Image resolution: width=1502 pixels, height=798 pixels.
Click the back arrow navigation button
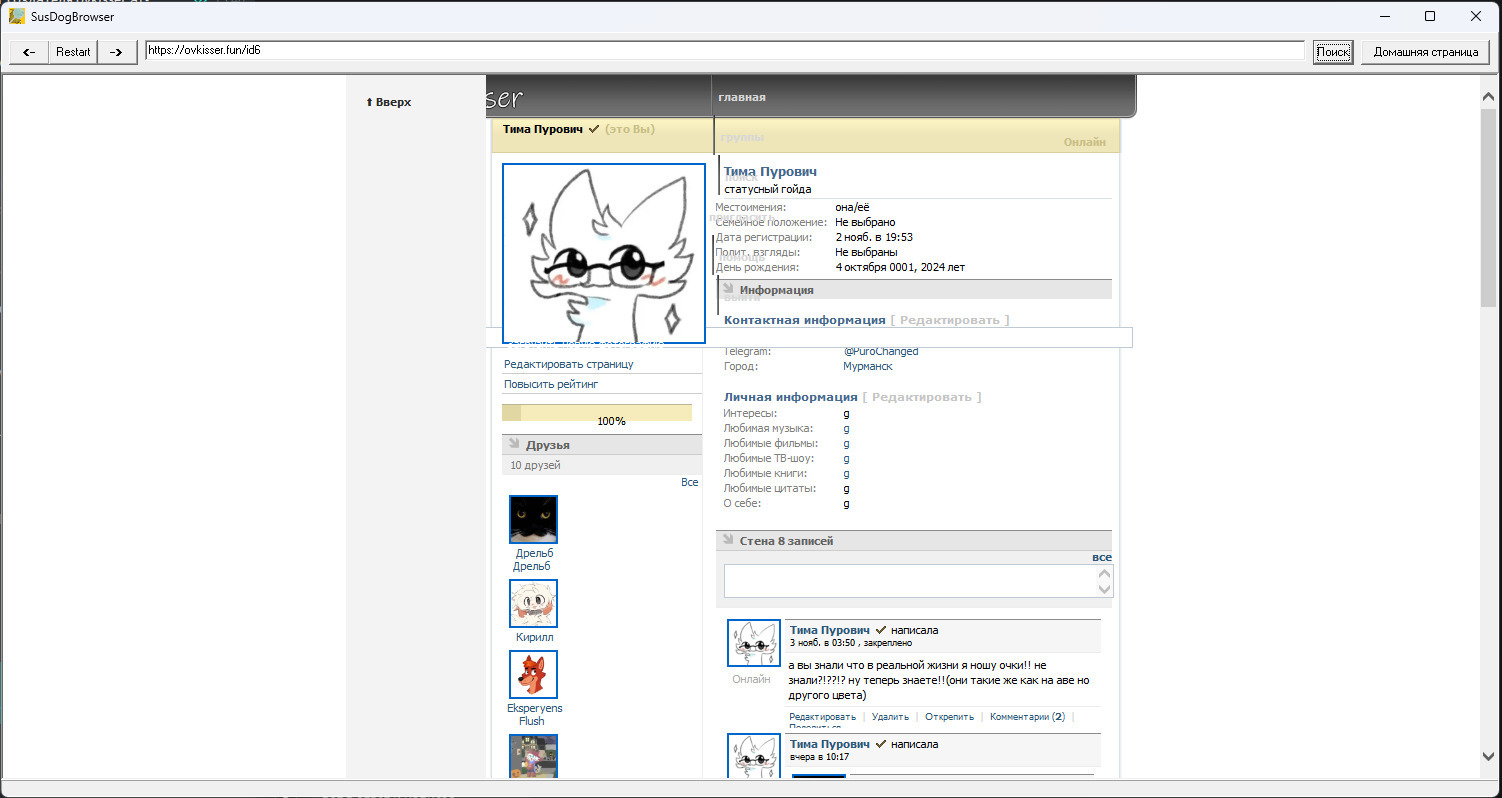point(29,52)
